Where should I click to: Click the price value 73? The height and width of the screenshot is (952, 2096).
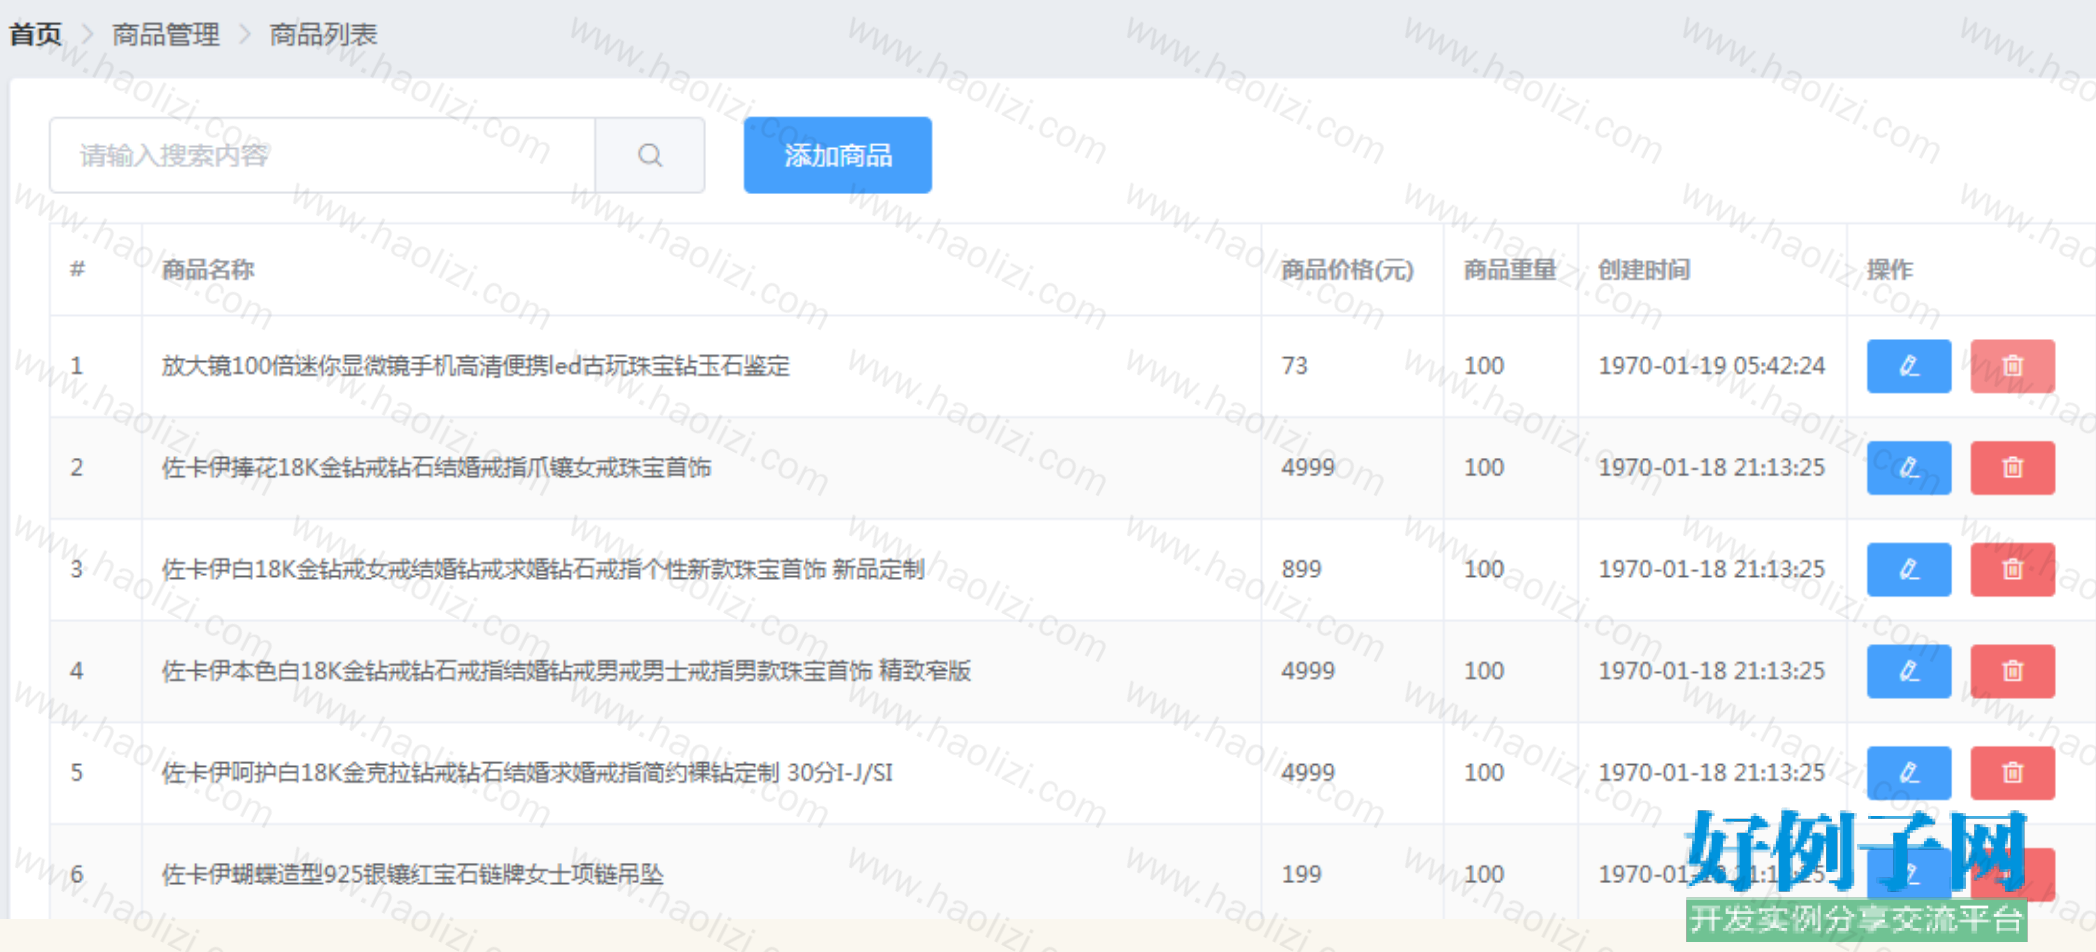pyautogui.click(x=1294, y=366)
